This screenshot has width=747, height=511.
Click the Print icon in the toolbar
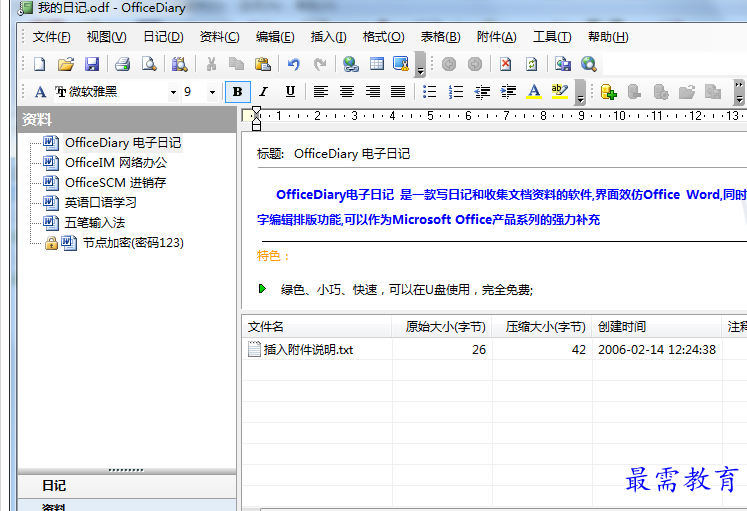[122, 64]
